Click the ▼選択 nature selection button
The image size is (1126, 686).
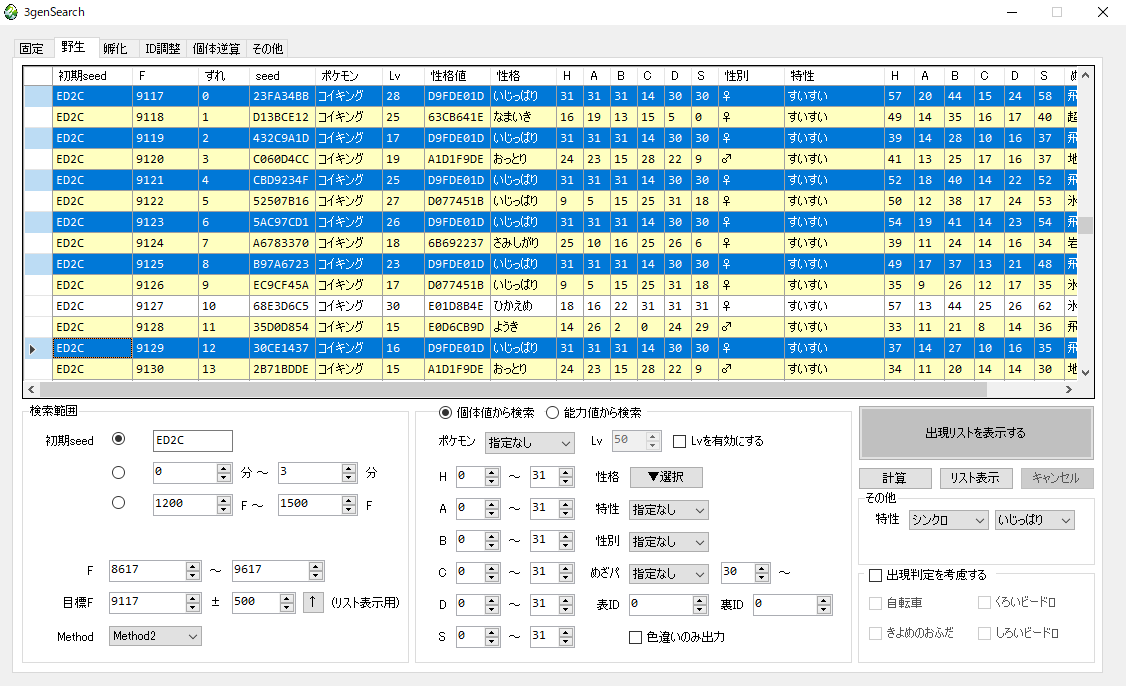[x=666, y=477]
